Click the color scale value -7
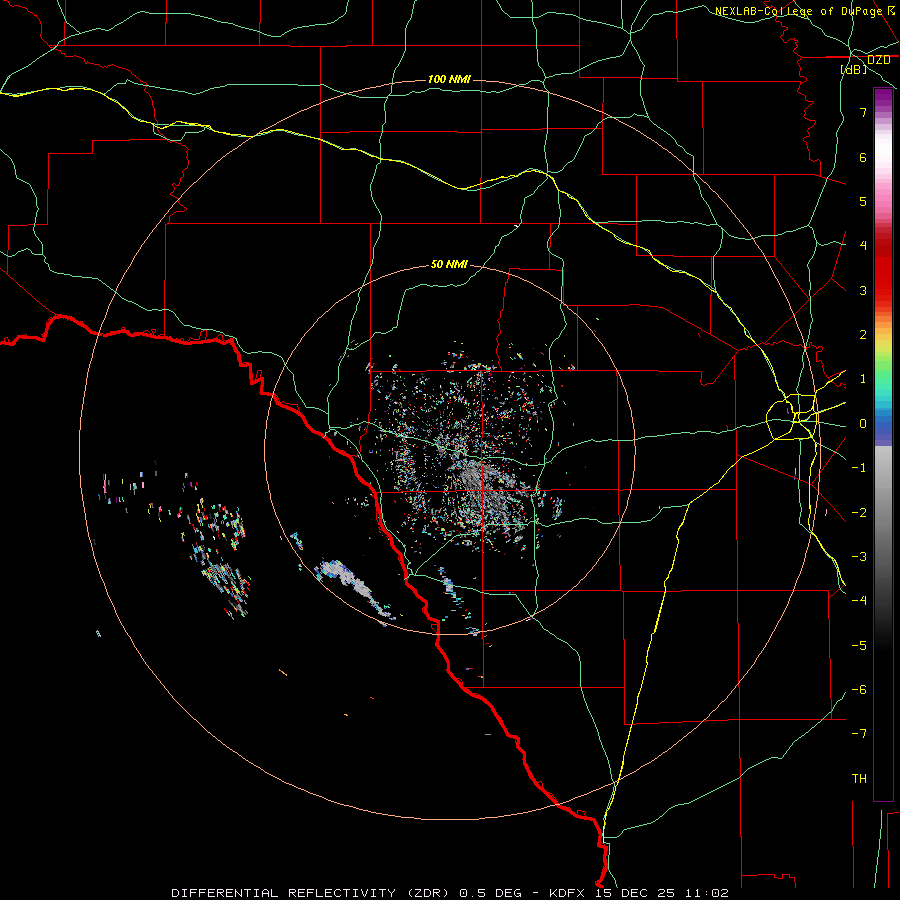The image size is (900, 900). pos(859,734)
